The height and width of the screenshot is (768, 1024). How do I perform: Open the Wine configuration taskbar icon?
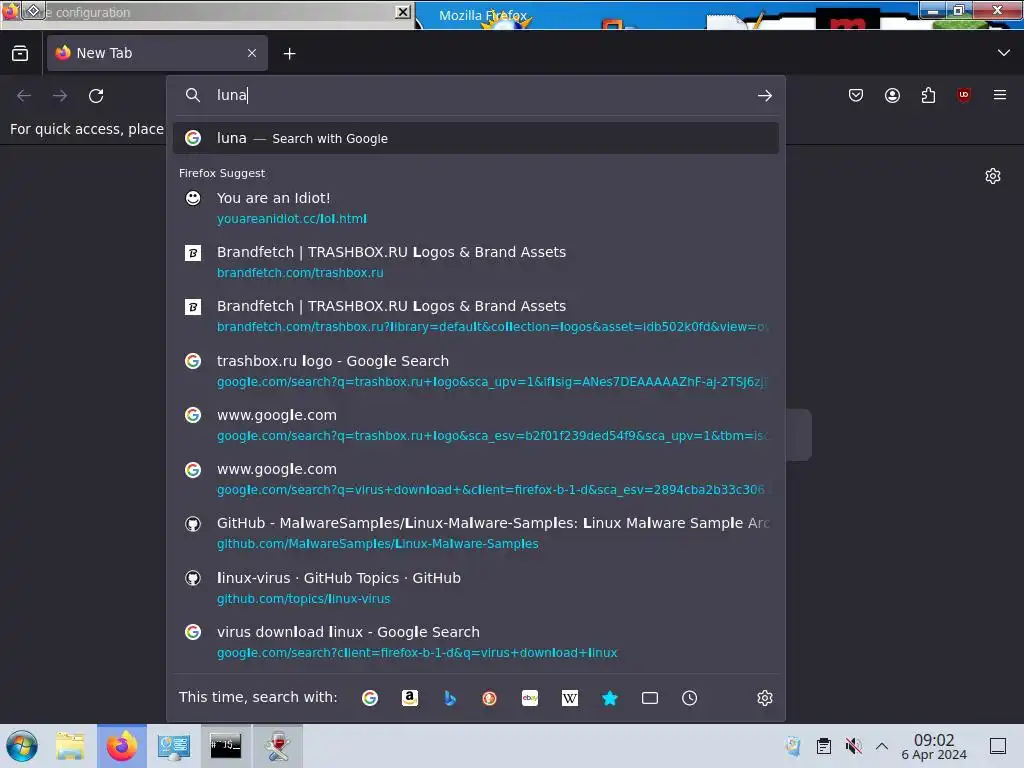pos(278,746)
